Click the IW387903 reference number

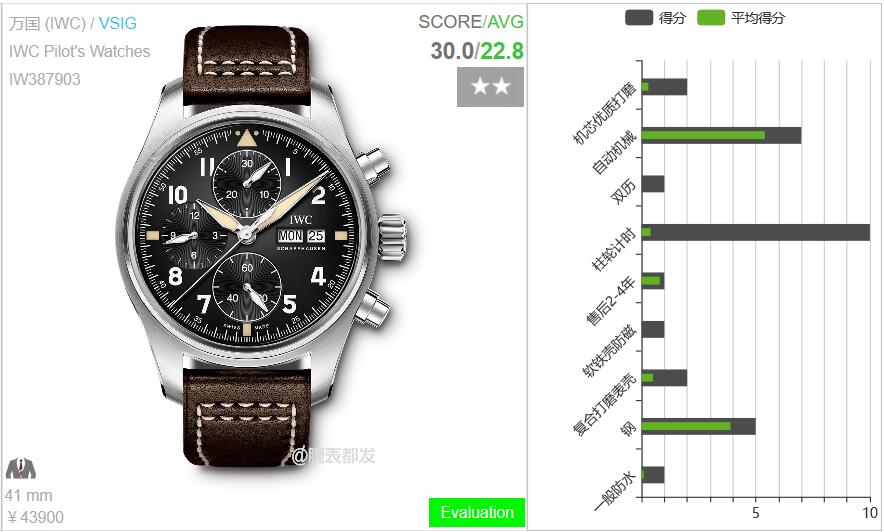(45, 79)
